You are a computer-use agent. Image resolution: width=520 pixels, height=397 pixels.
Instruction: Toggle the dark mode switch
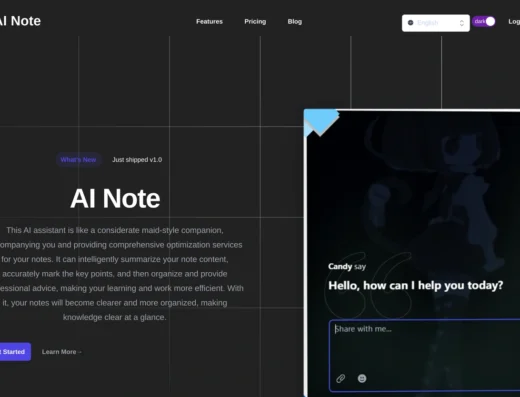484,22
